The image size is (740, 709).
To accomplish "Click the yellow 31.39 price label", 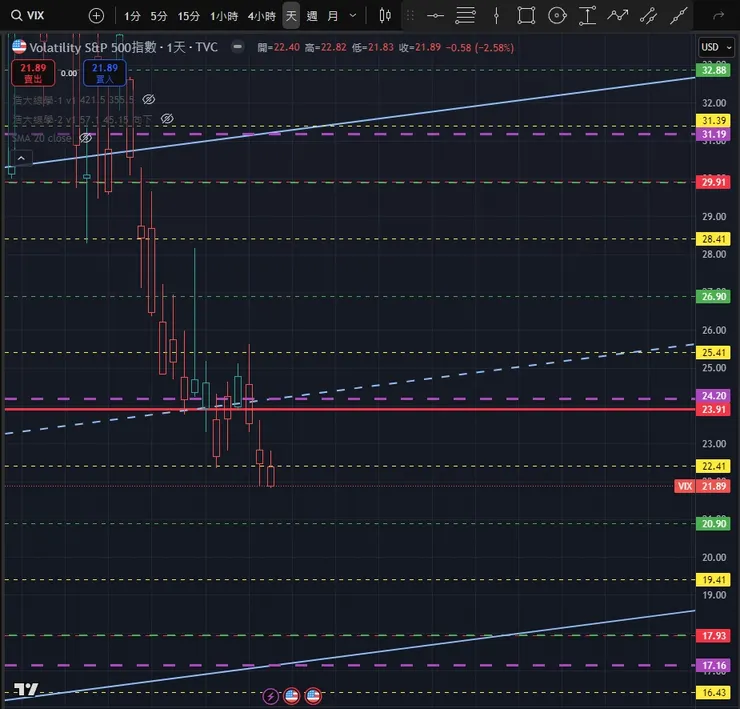I will pos(714,121).
